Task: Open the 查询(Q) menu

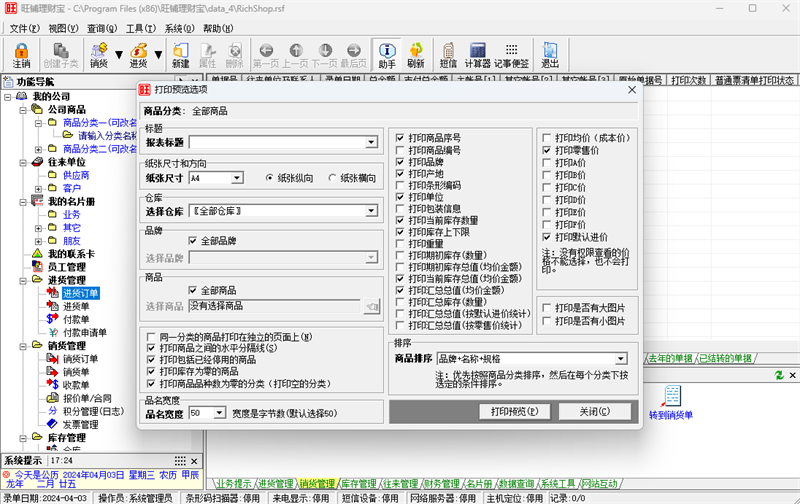Action: (x=102, y=29)
